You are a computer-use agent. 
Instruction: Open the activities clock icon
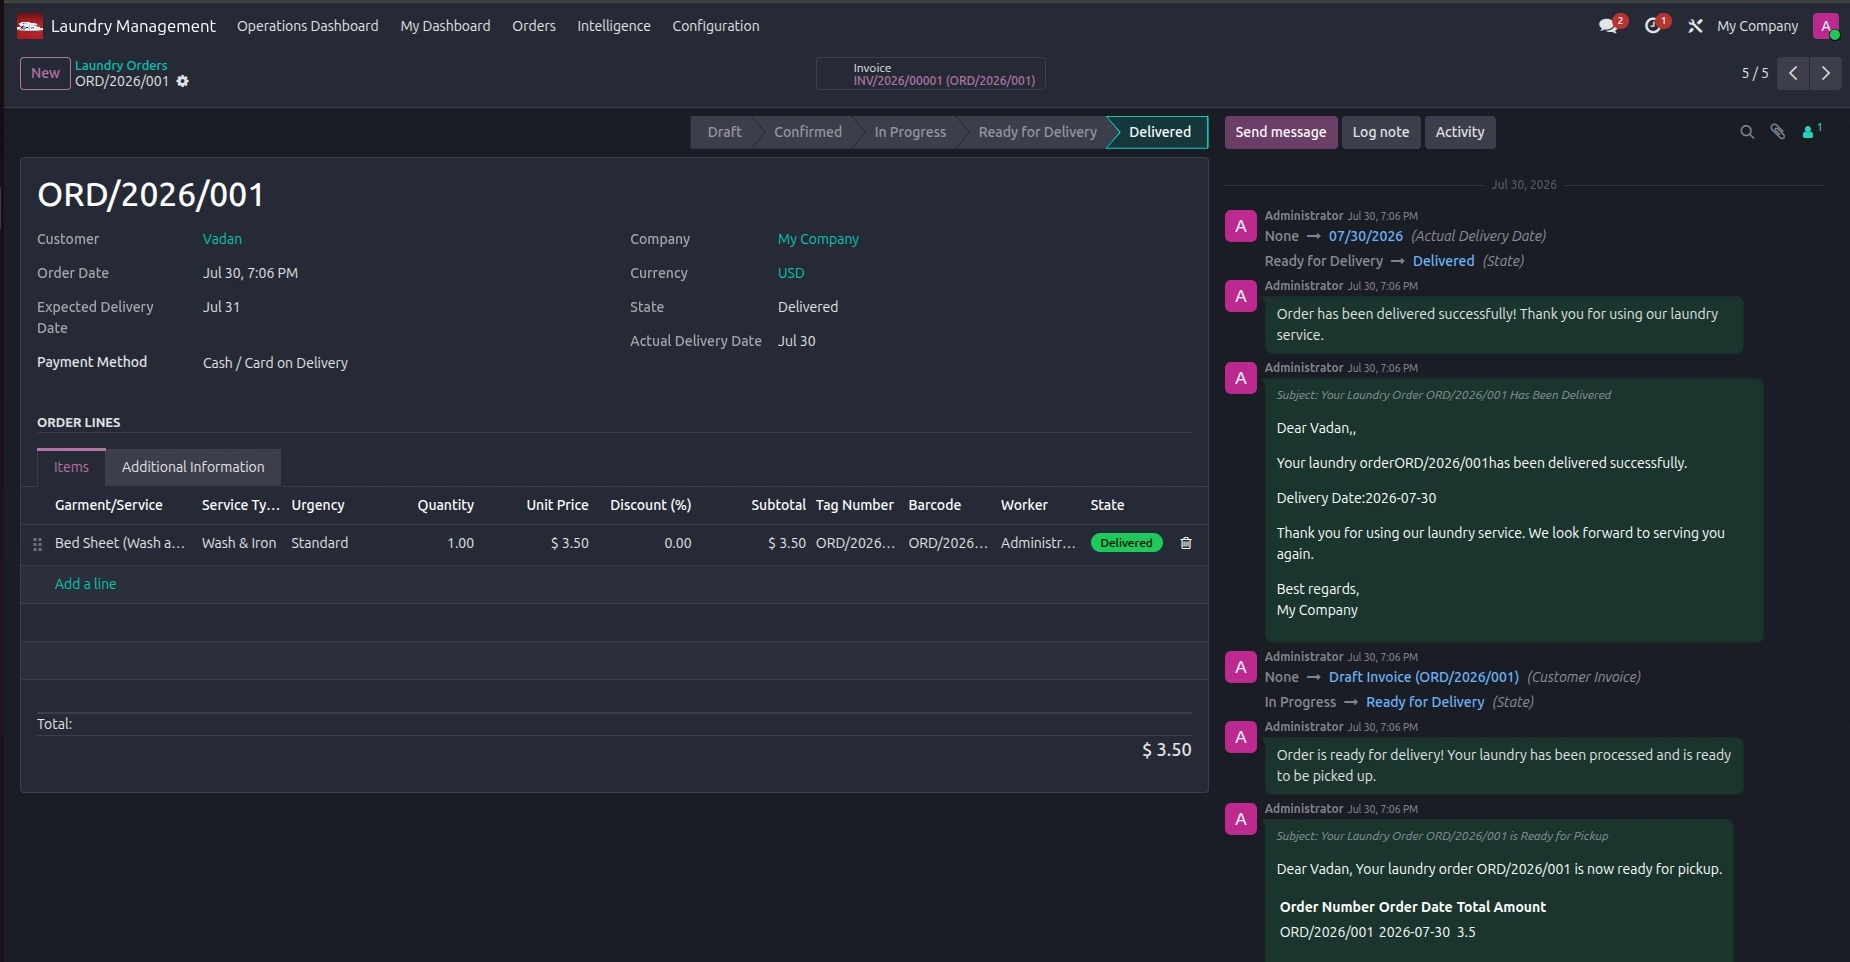[1654, 26]
